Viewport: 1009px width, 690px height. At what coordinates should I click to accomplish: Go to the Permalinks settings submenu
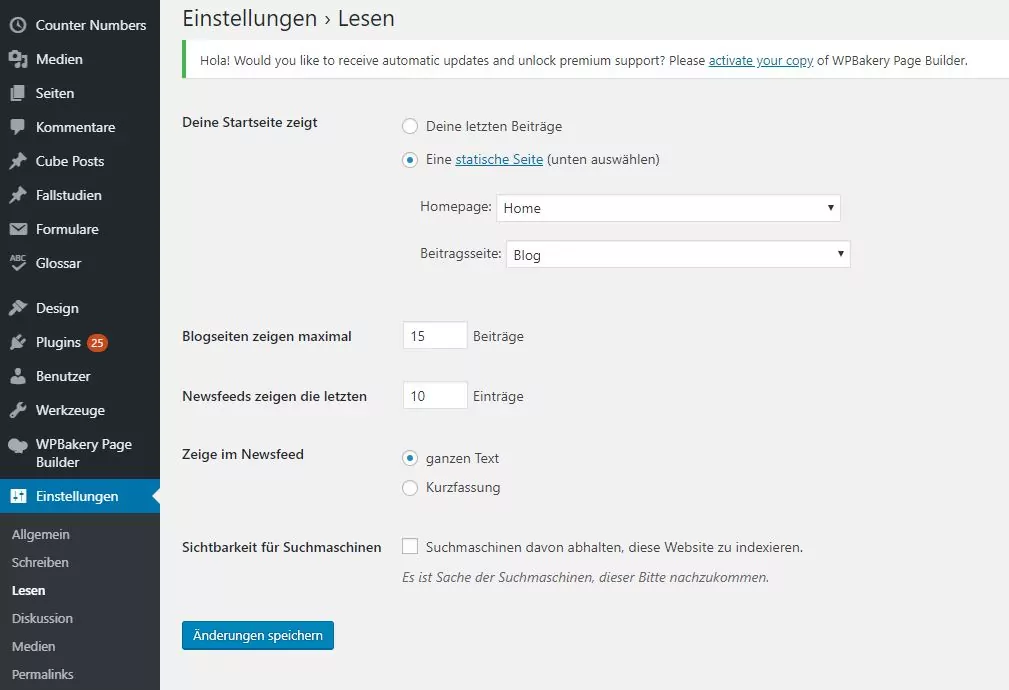[42, 674]
